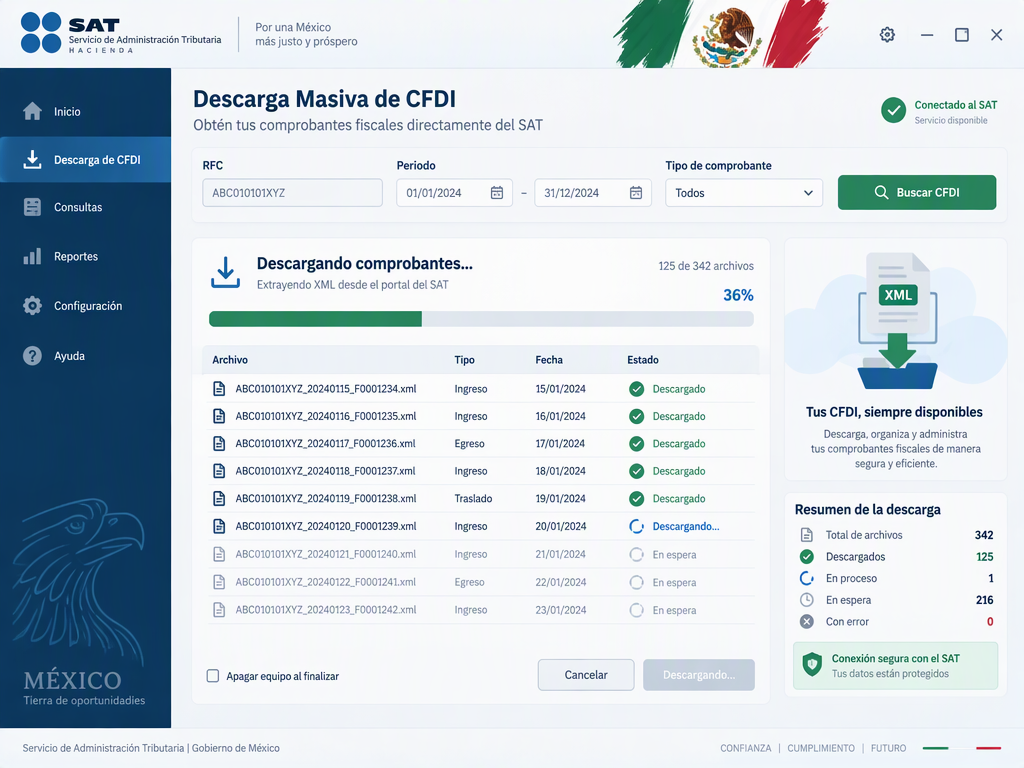Click the download progress bar
Viewport: 1024px width, 768px height.
pyautogui.click(x=481, y=319)
